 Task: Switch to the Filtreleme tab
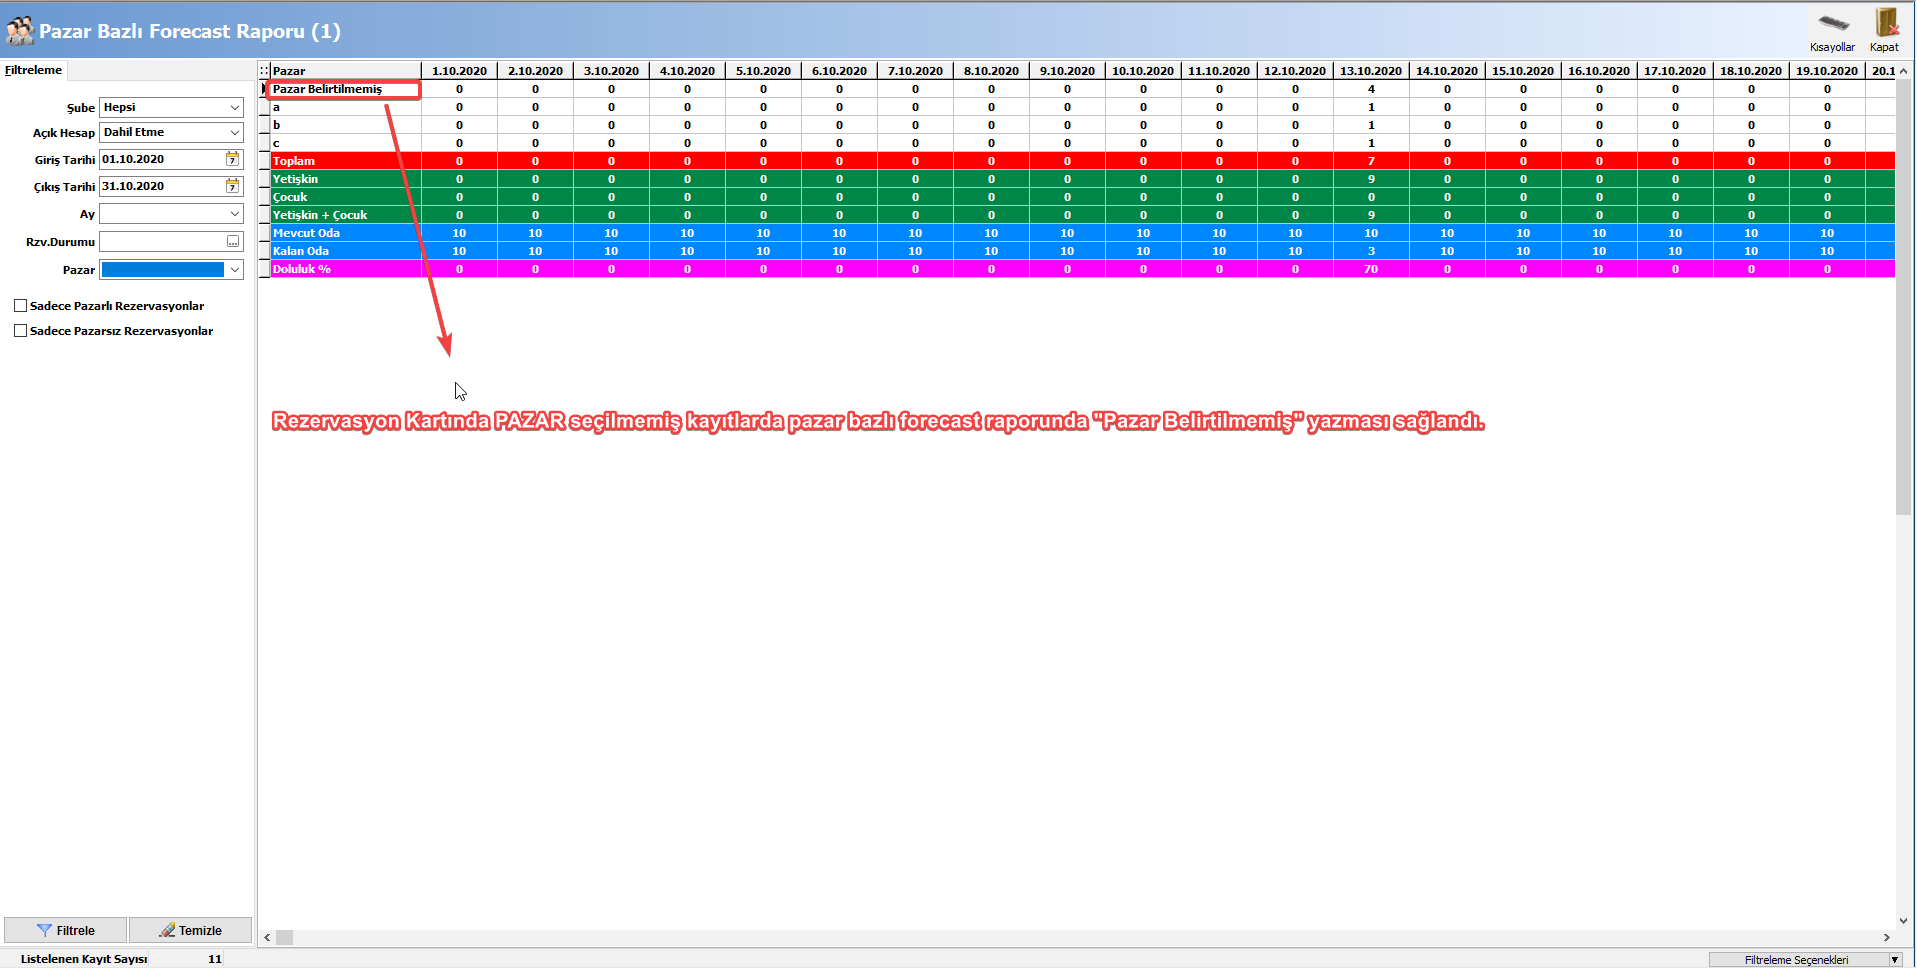[33, 70]
